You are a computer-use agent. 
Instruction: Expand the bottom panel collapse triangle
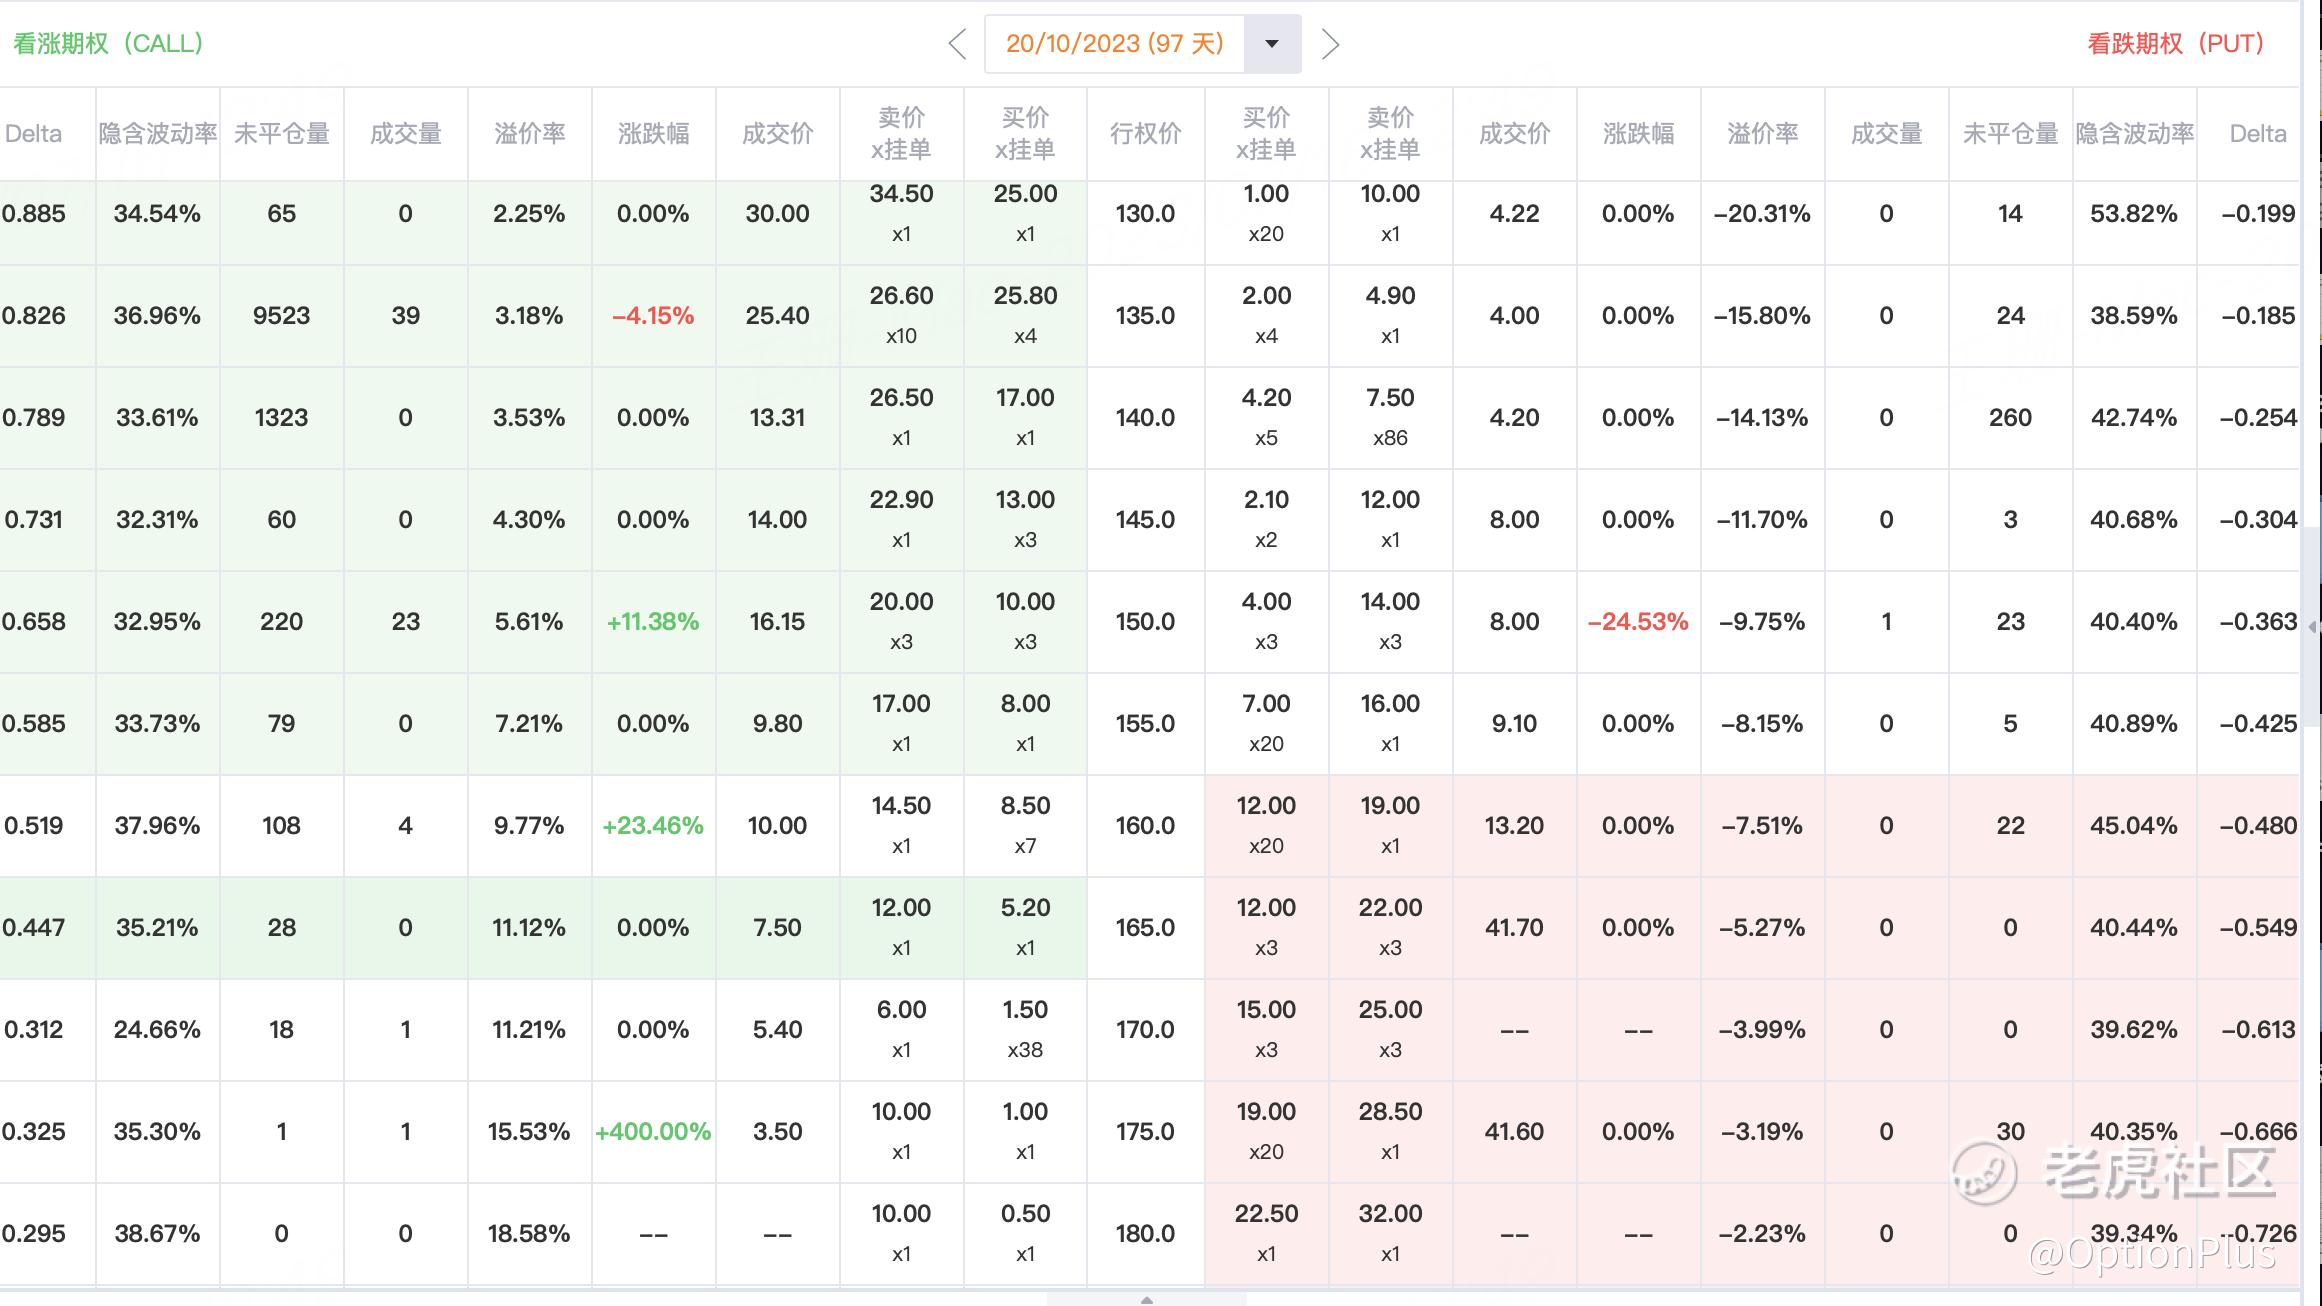(x=1147, y=1300)
